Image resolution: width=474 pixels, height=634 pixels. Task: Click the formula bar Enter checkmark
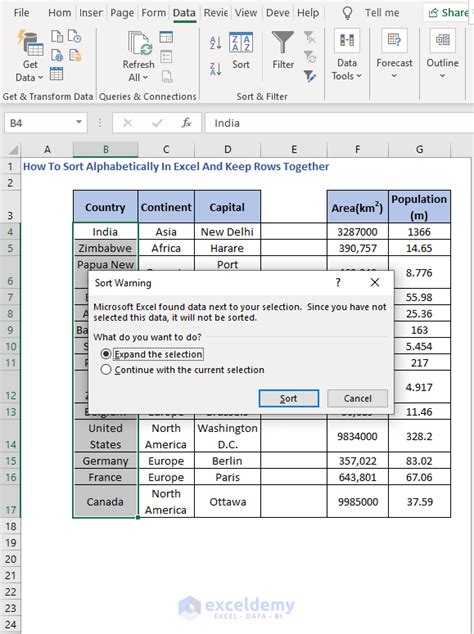click(x=157, y=123)
